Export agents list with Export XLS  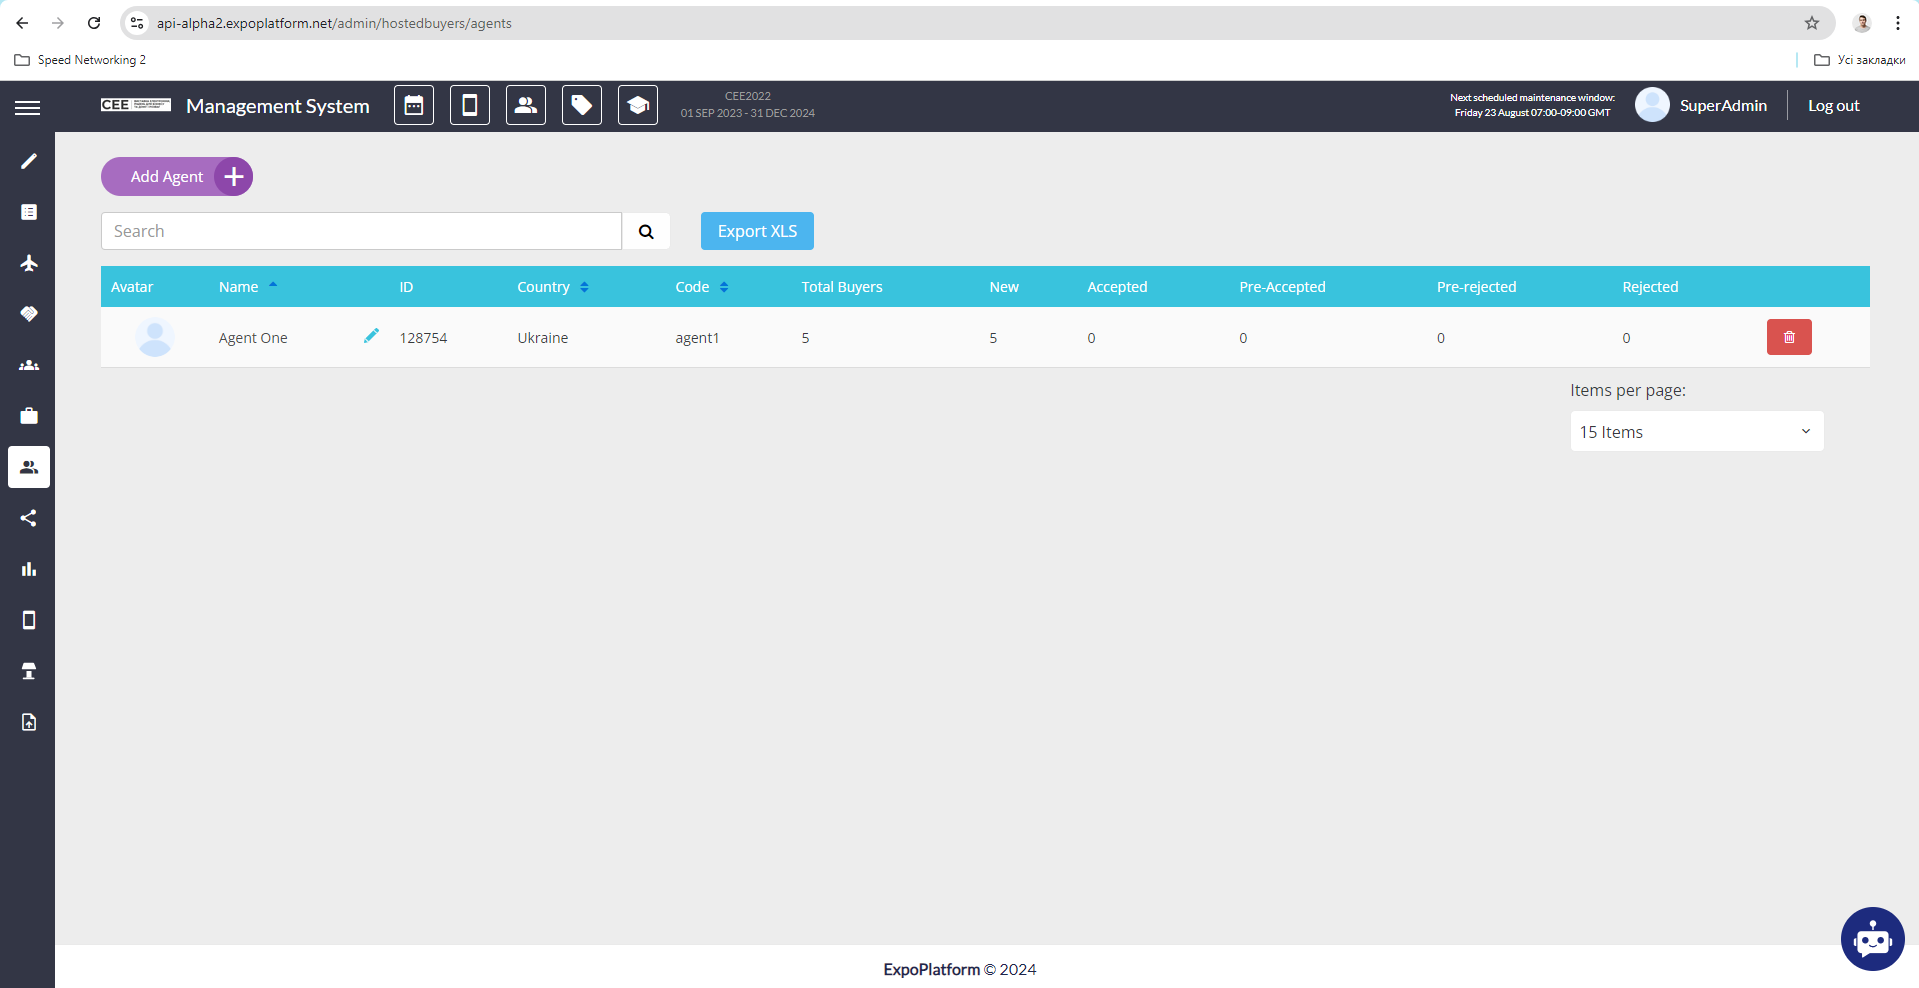pos(757,231)
